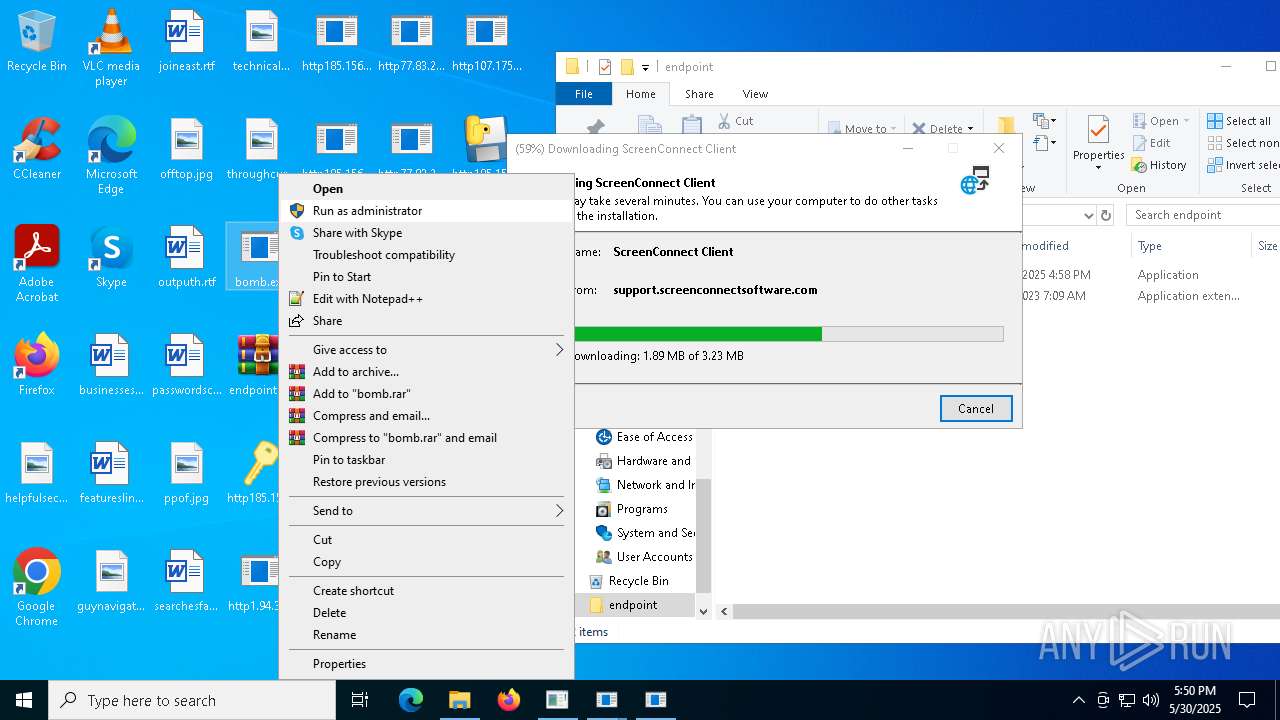Open the Open dropdown arrow in ribbon

click(1187, 121)
